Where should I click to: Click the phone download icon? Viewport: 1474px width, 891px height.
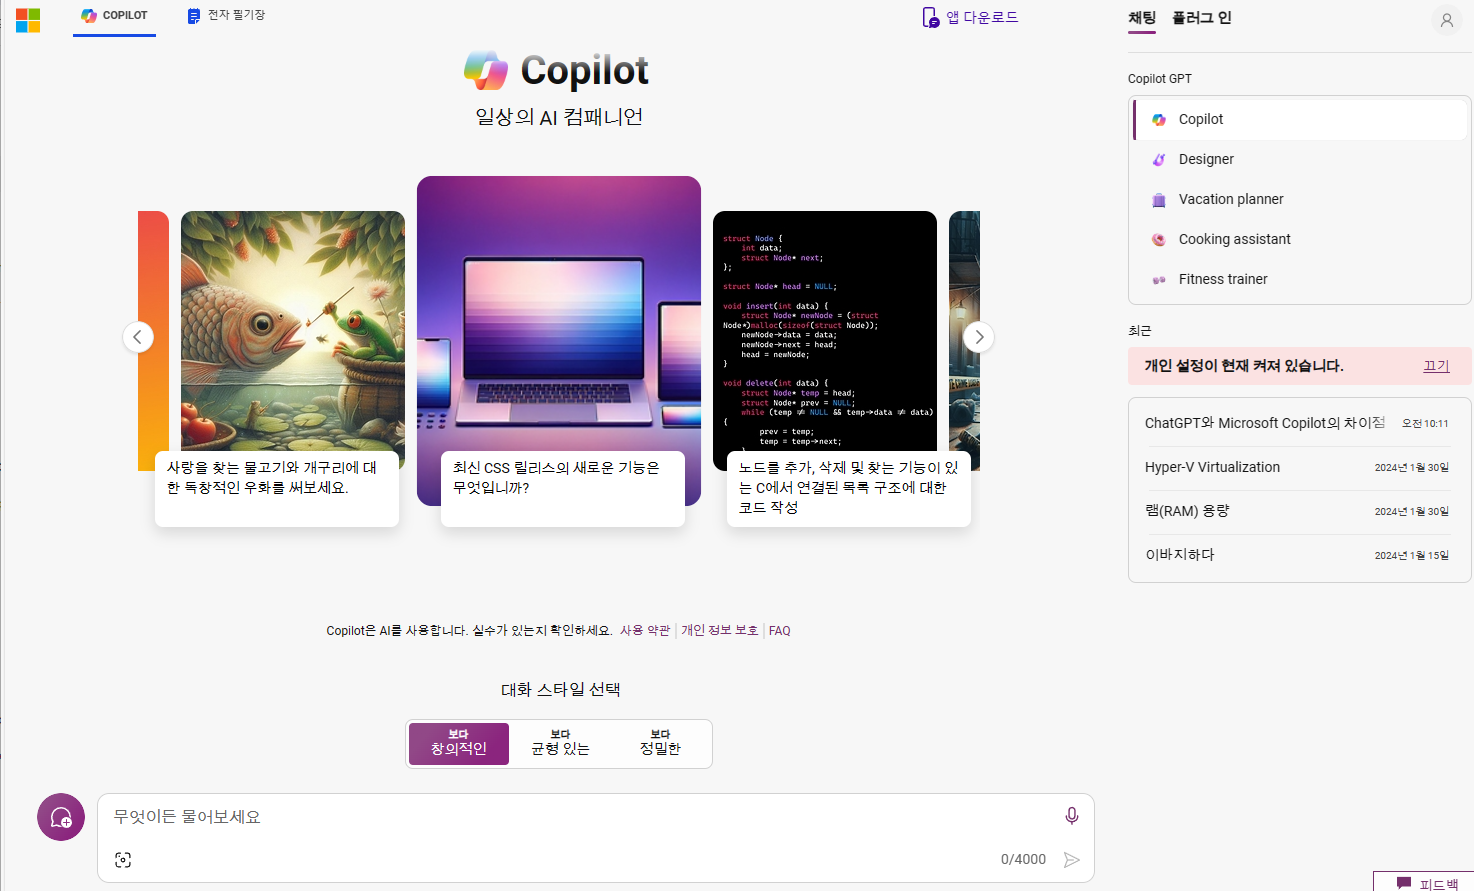pos(930,17)
